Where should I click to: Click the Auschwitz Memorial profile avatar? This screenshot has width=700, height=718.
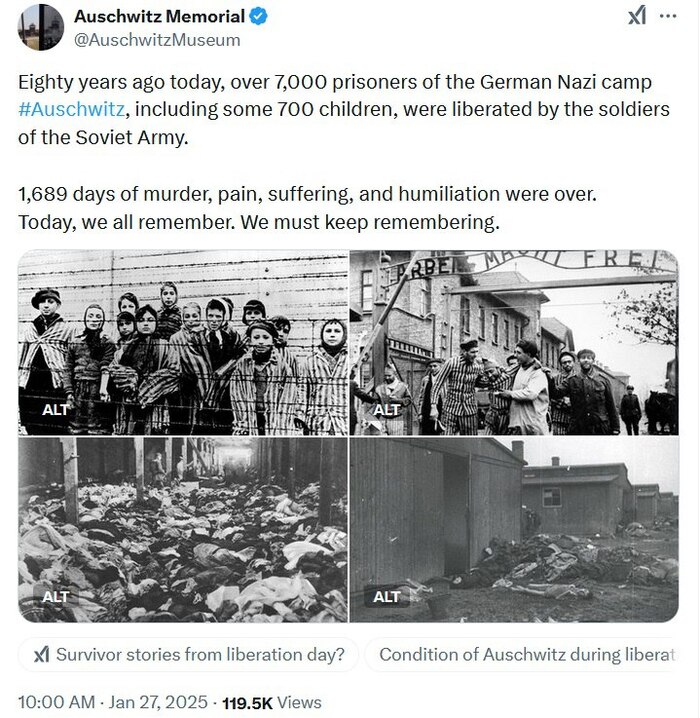pos(40,27)
